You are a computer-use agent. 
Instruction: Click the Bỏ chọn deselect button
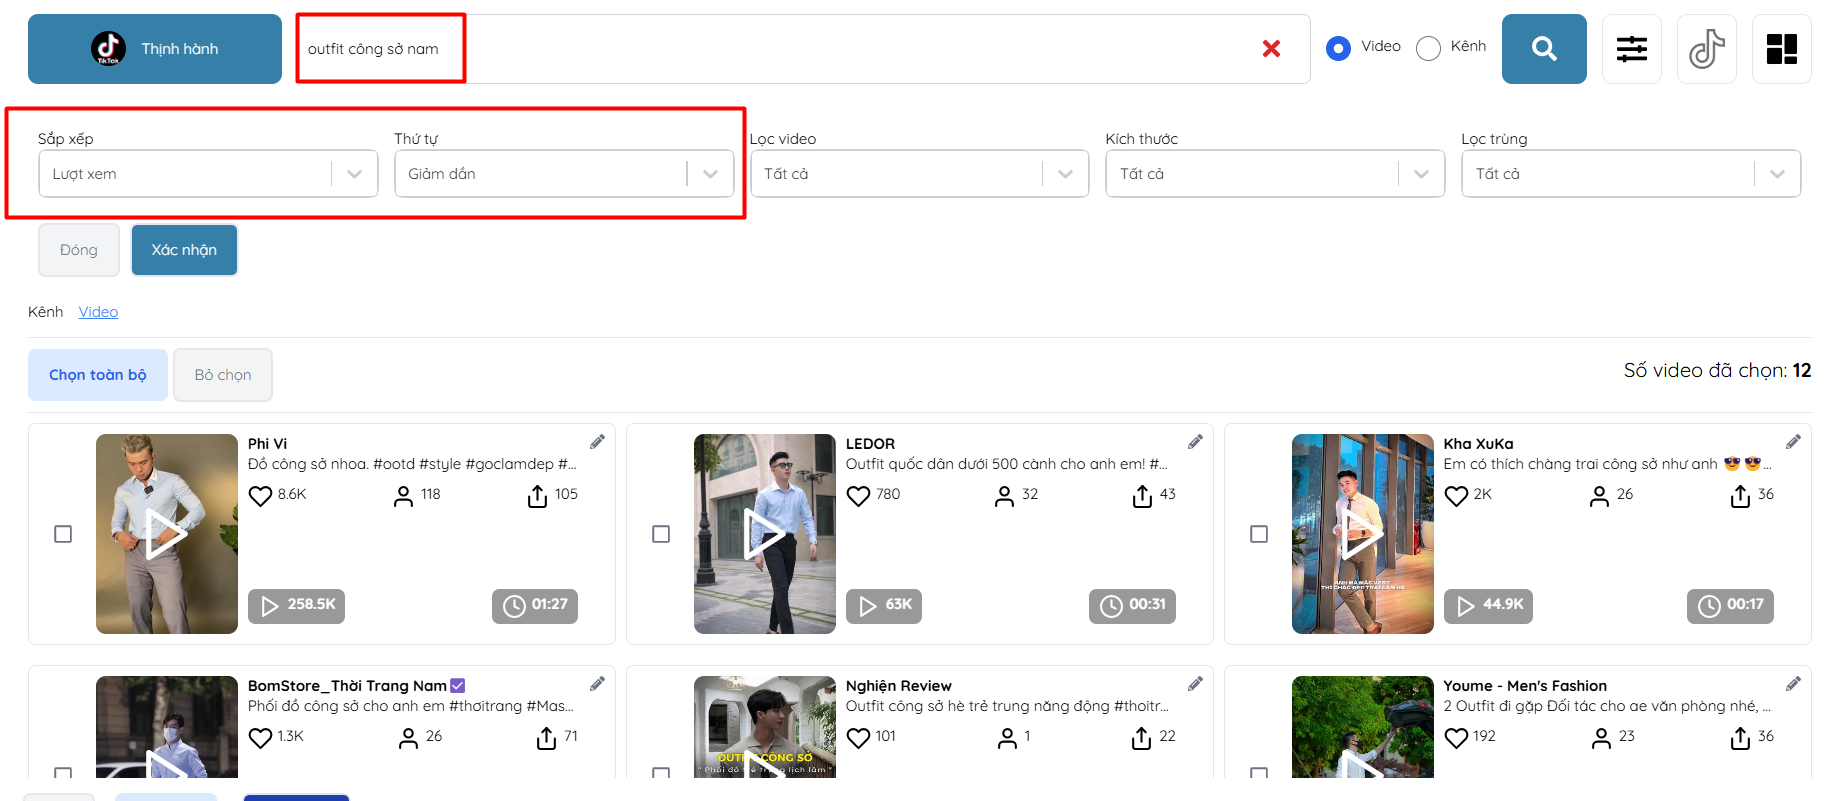[x=223, y=375]
